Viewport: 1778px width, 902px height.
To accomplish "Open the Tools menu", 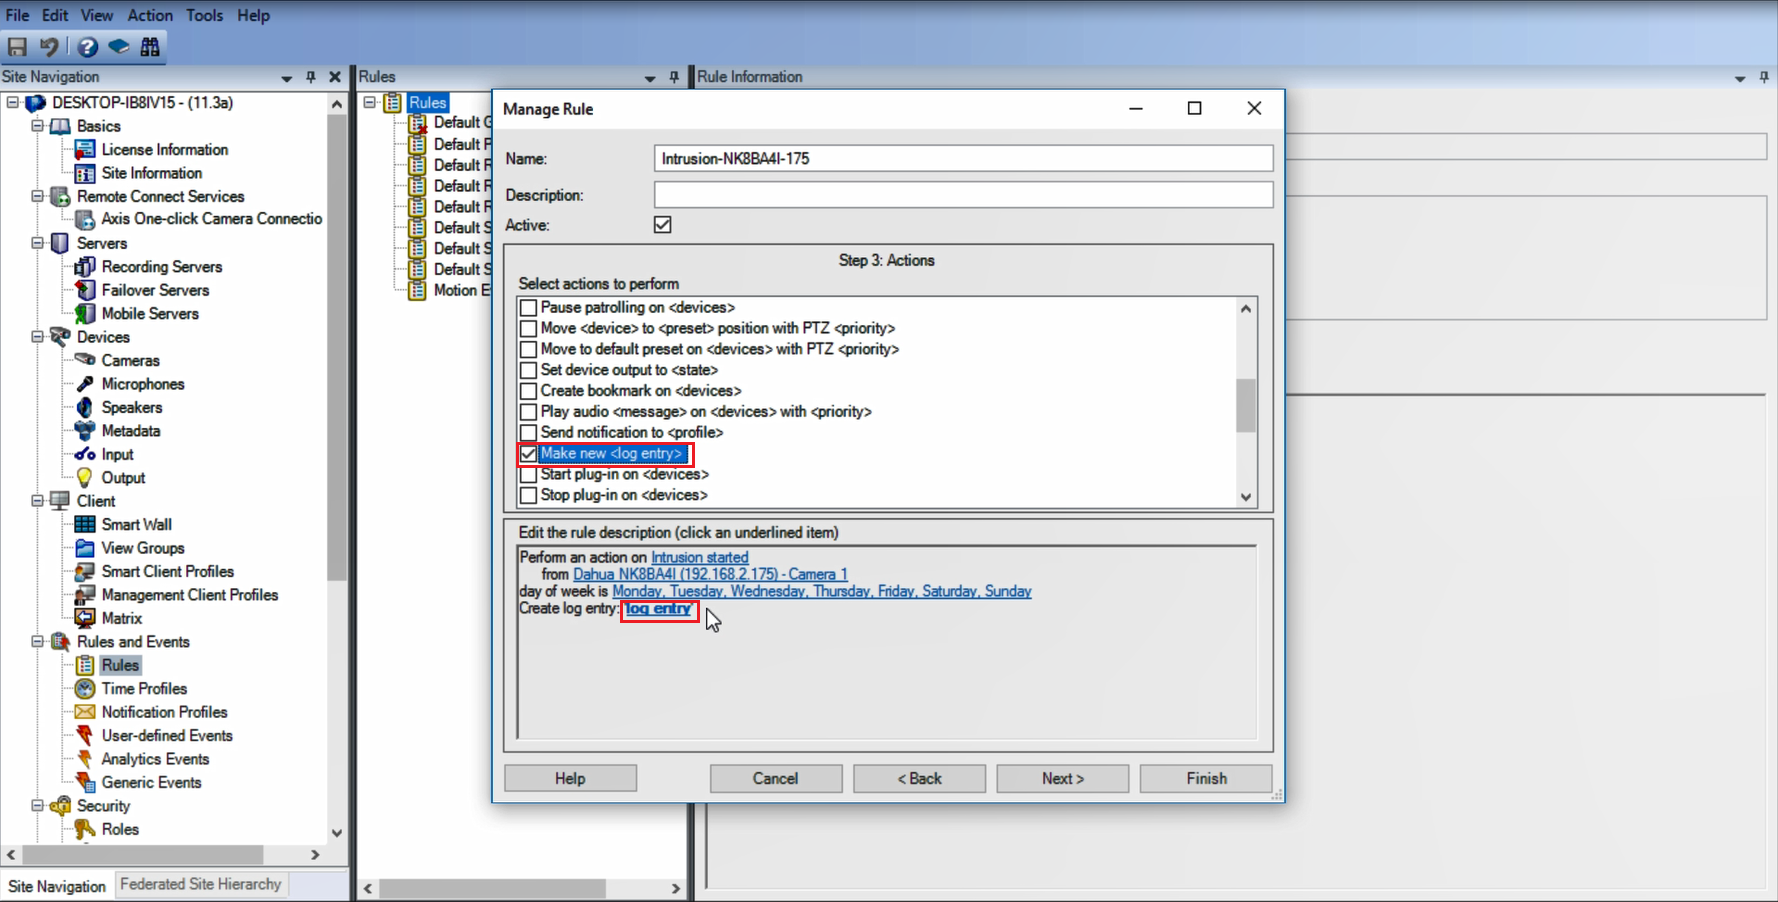I will point(204,15).
